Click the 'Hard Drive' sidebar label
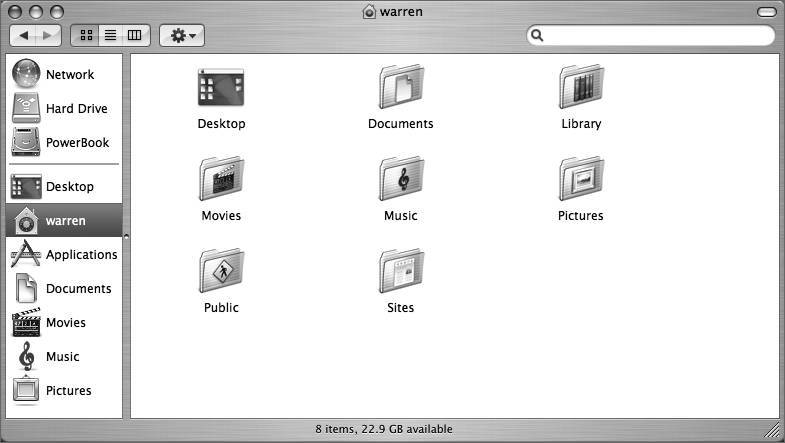The image size is (785, 443). click(77, 109)
